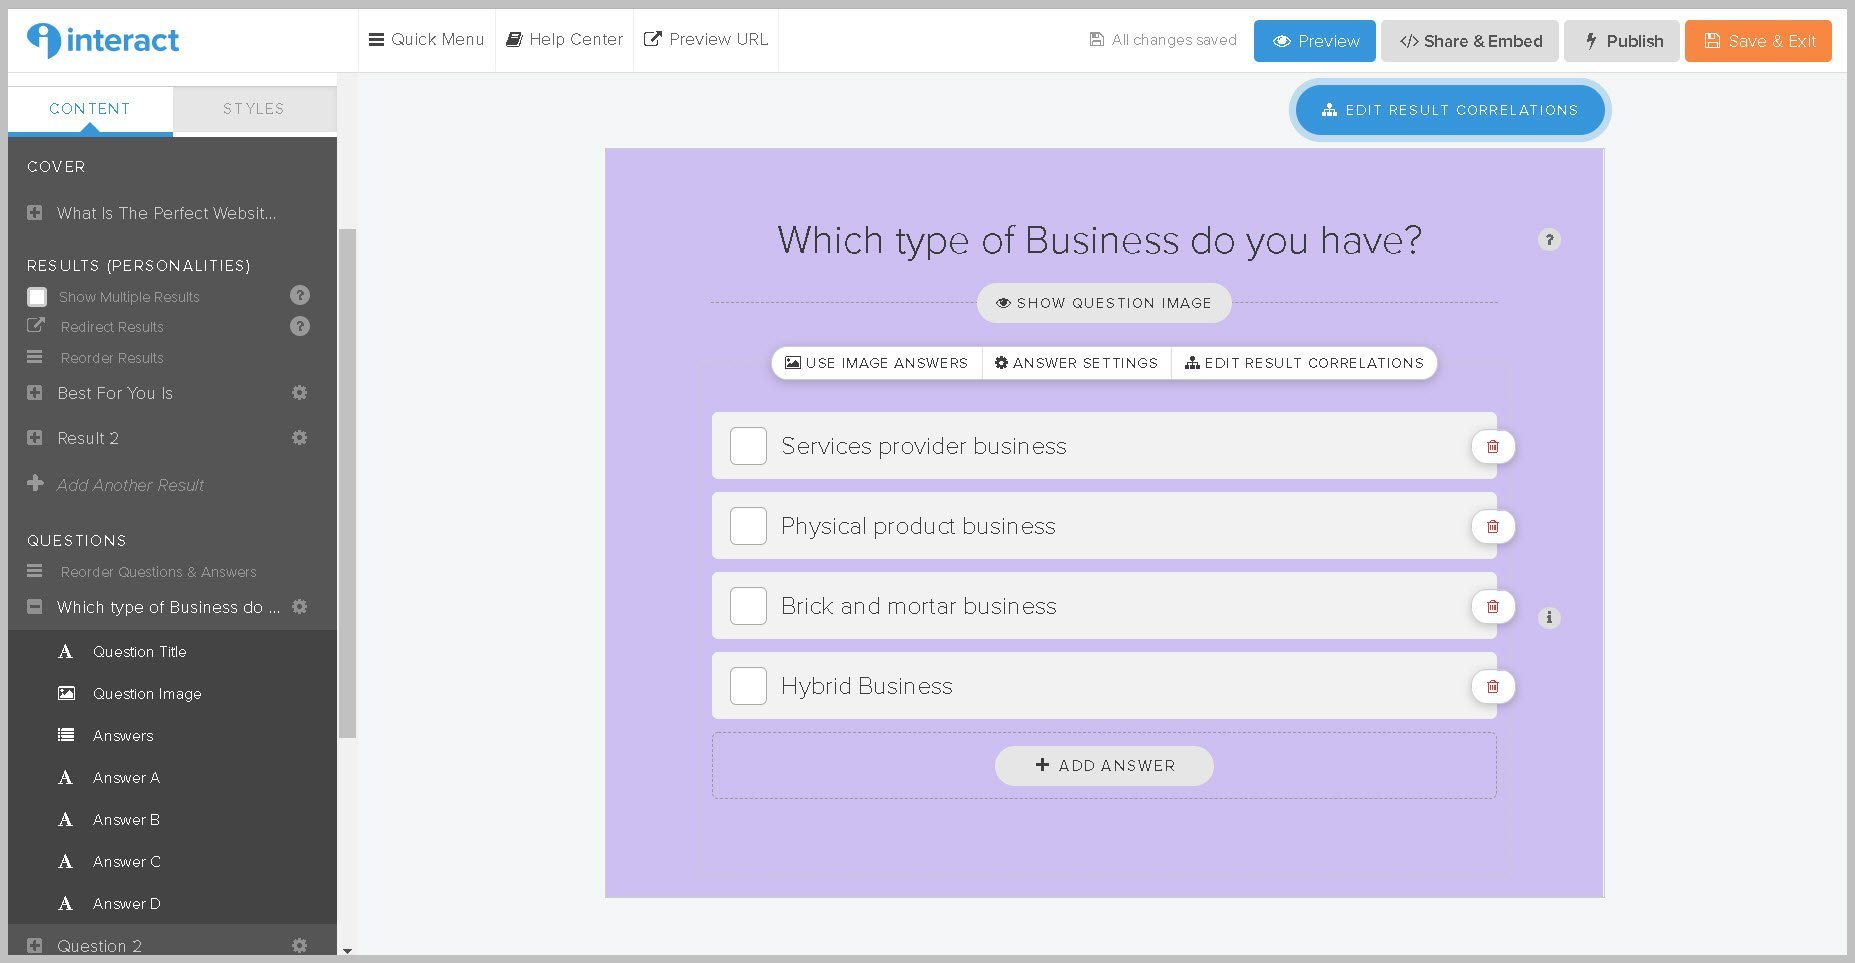Click Save & Exit button
The width and height of the screenshot is (1855, 963).
[x=1758, y=41]
